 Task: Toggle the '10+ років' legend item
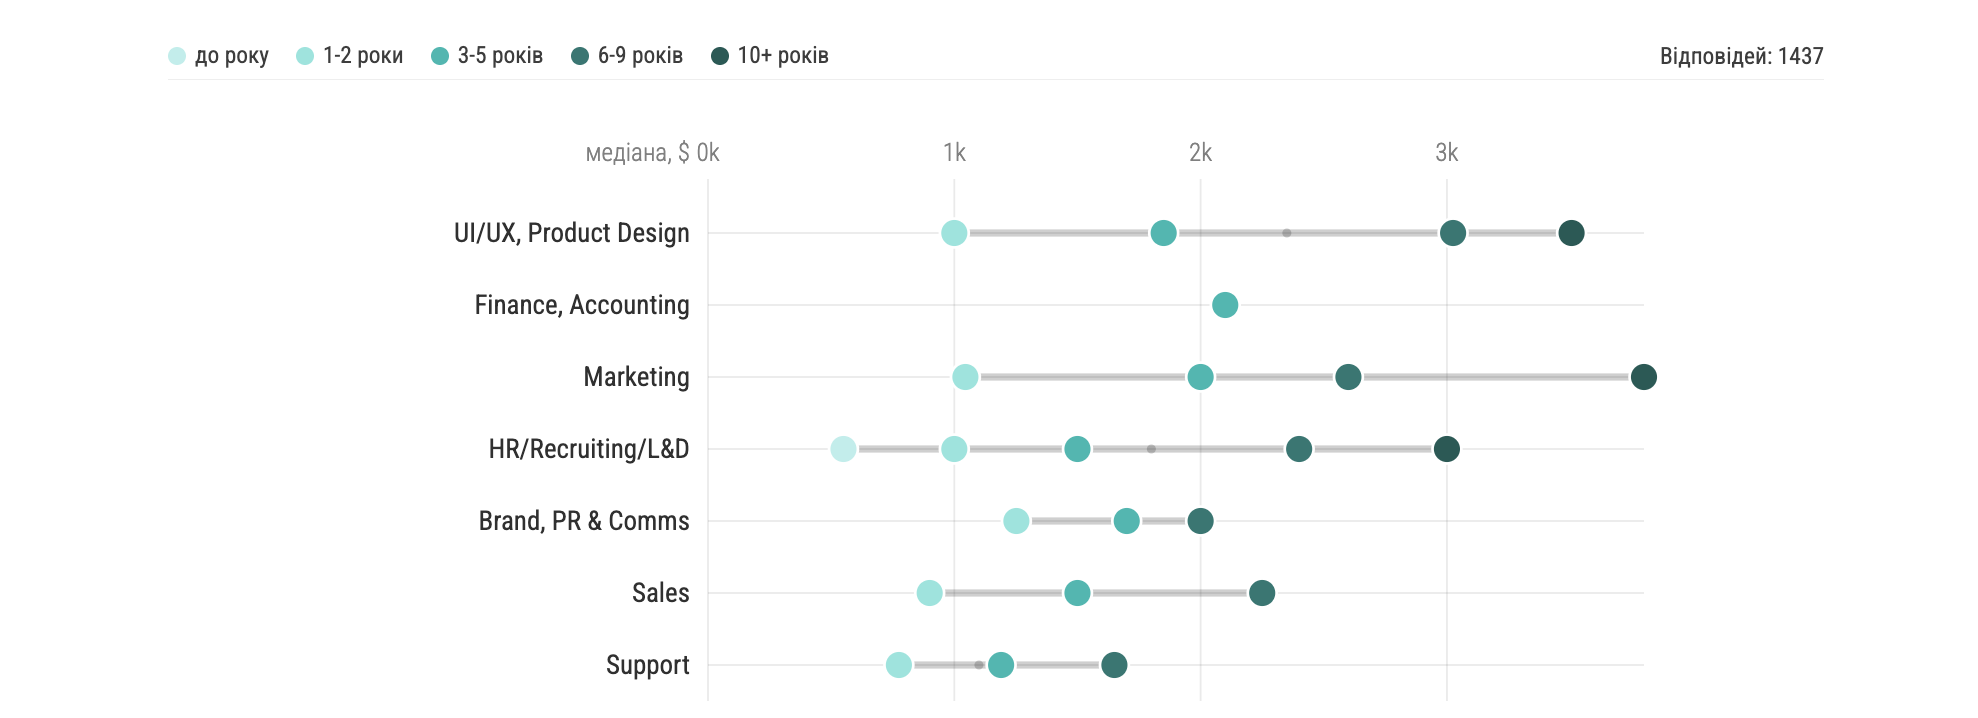770,56
